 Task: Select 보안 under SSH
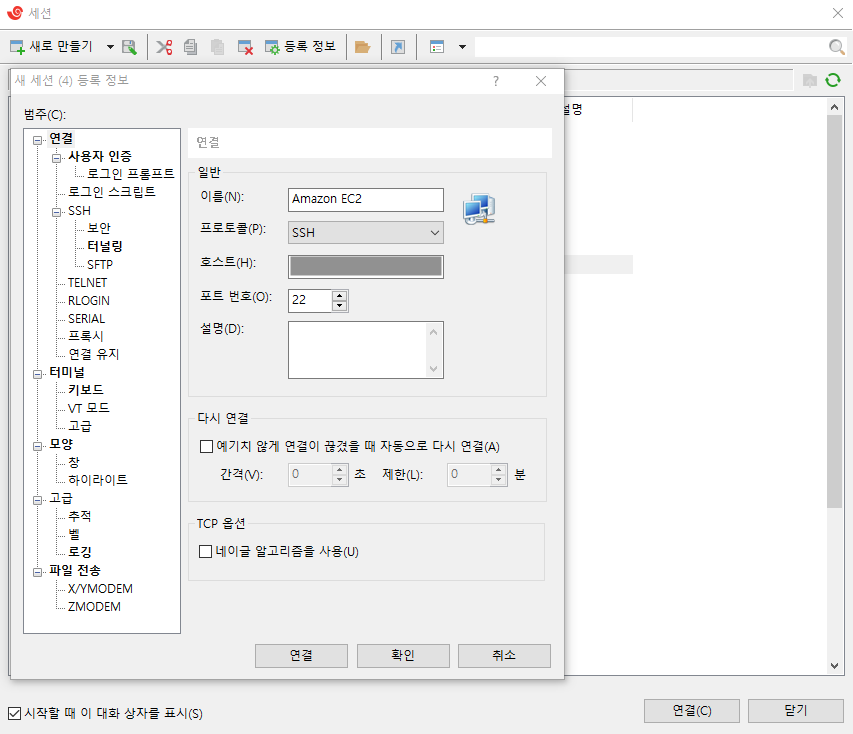99,228
